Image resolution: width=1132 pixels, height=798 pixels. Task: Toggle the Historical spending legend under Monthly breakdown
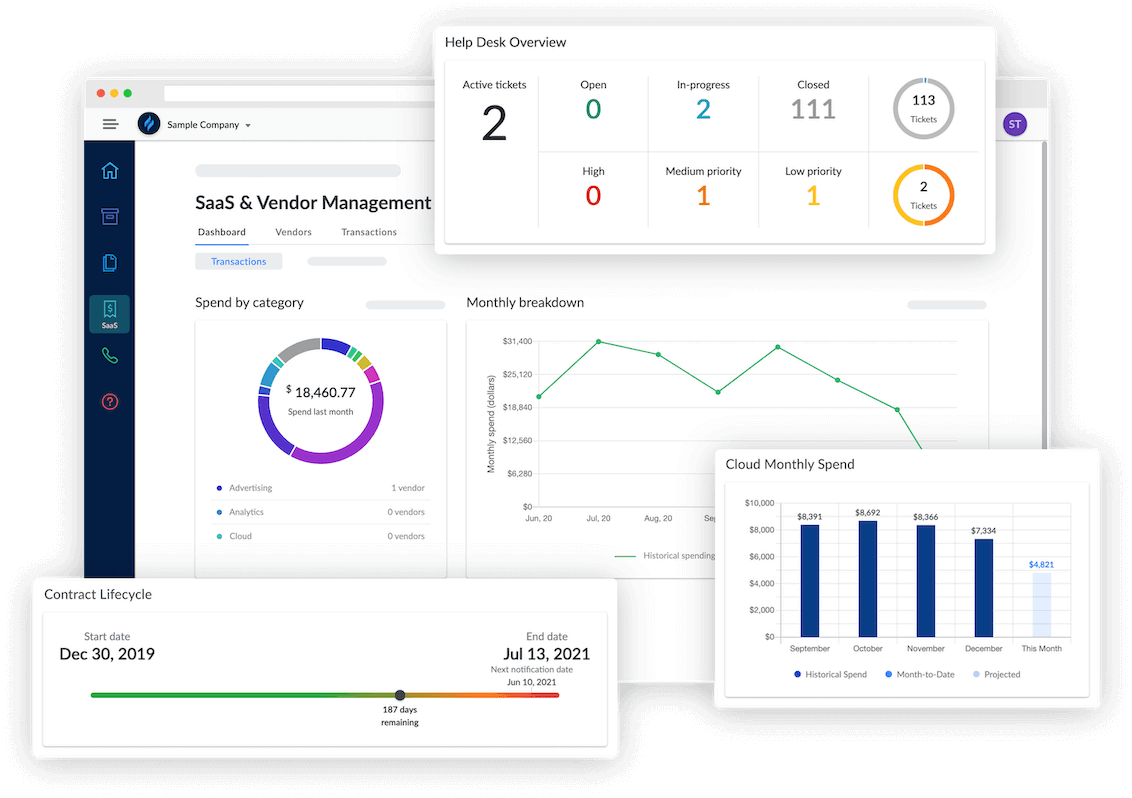pos(662,556)
